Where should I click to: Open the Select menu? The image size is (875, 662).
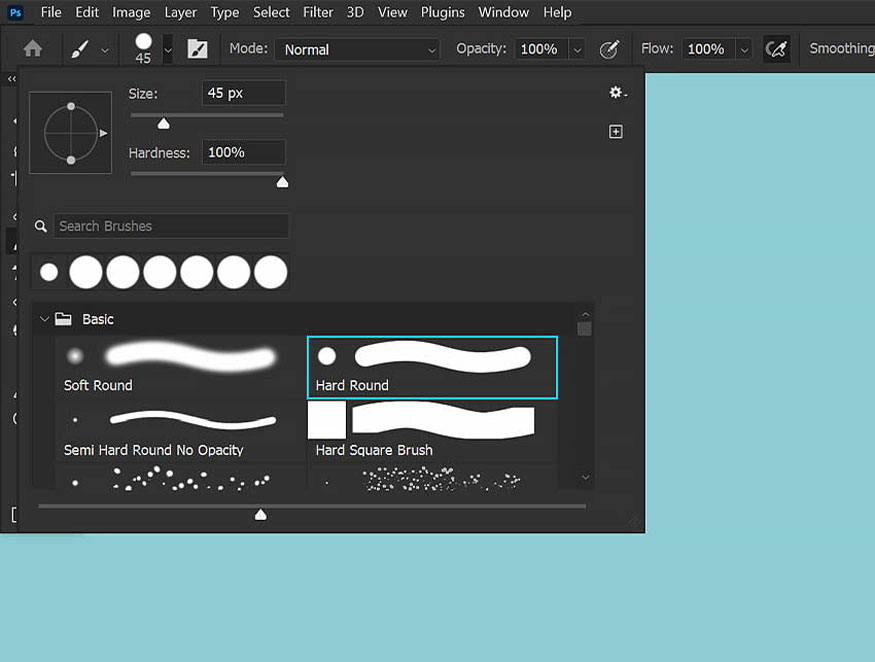tap(271, 12)
